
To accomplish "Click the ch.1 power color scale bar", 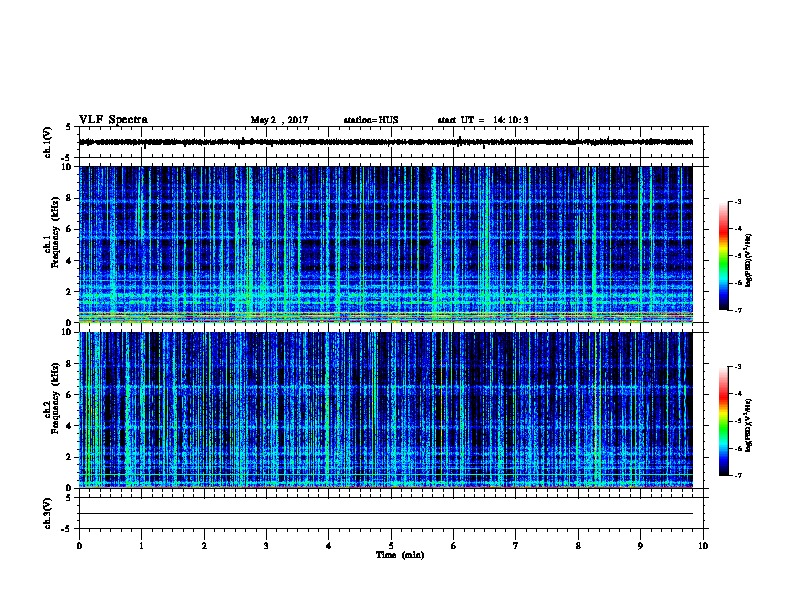I will (x=724, y=256).
